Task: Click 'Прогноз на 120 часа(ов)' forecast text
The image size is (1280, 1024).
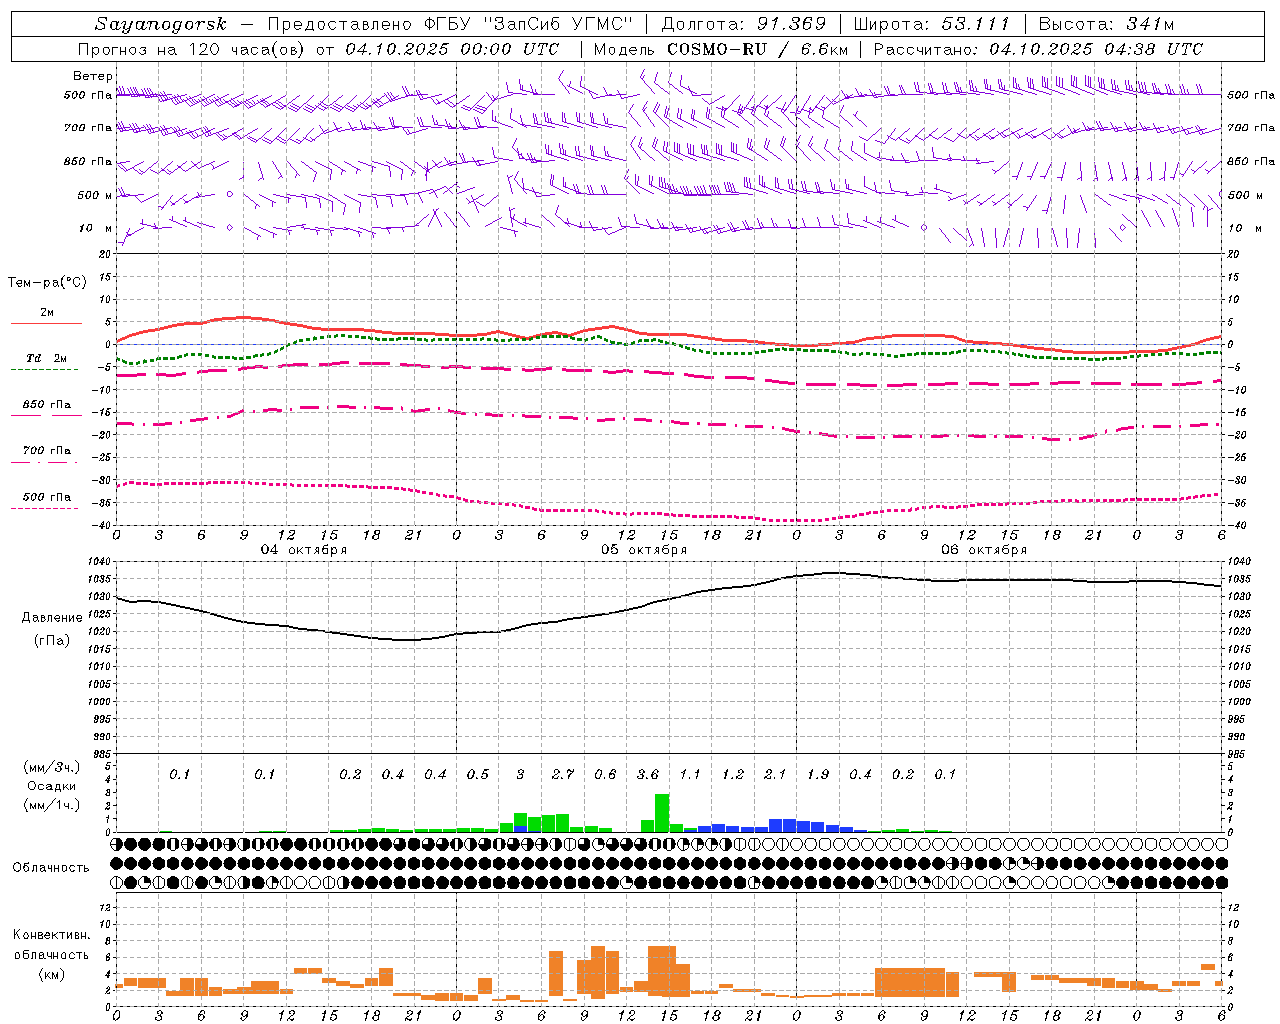Action: coord(193,49)
